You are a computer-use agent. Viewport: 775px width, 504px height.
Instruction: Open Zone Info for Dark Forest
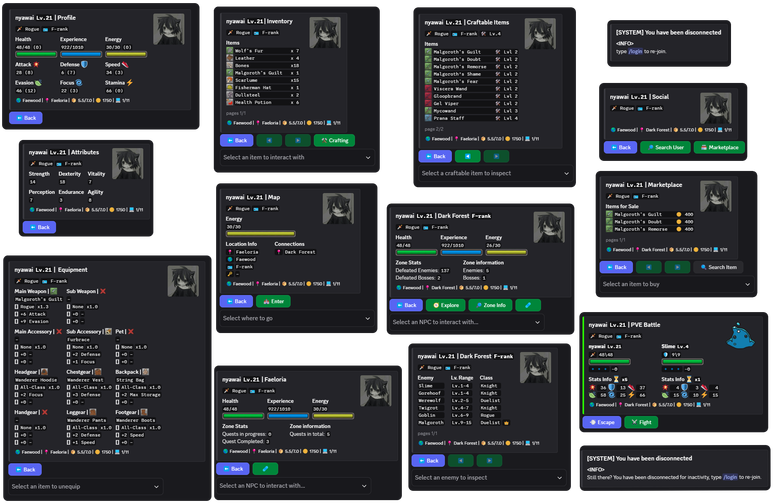pos(490,305)
